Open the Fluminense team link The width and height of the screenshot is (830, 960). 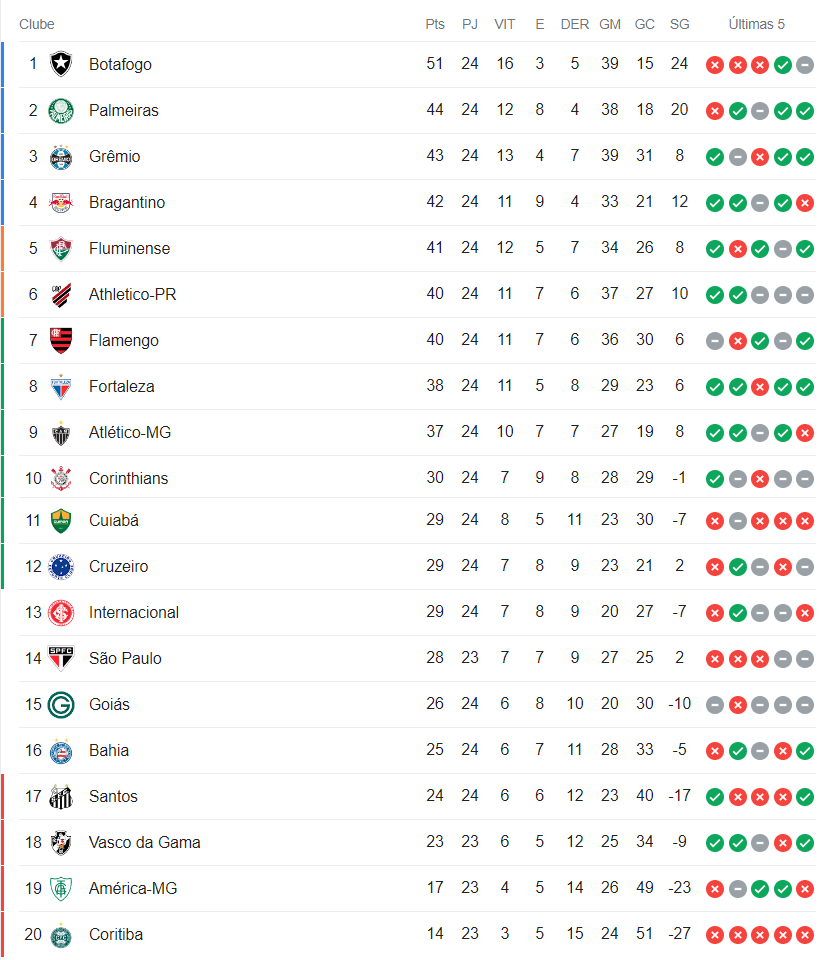(x=129, y=248)
